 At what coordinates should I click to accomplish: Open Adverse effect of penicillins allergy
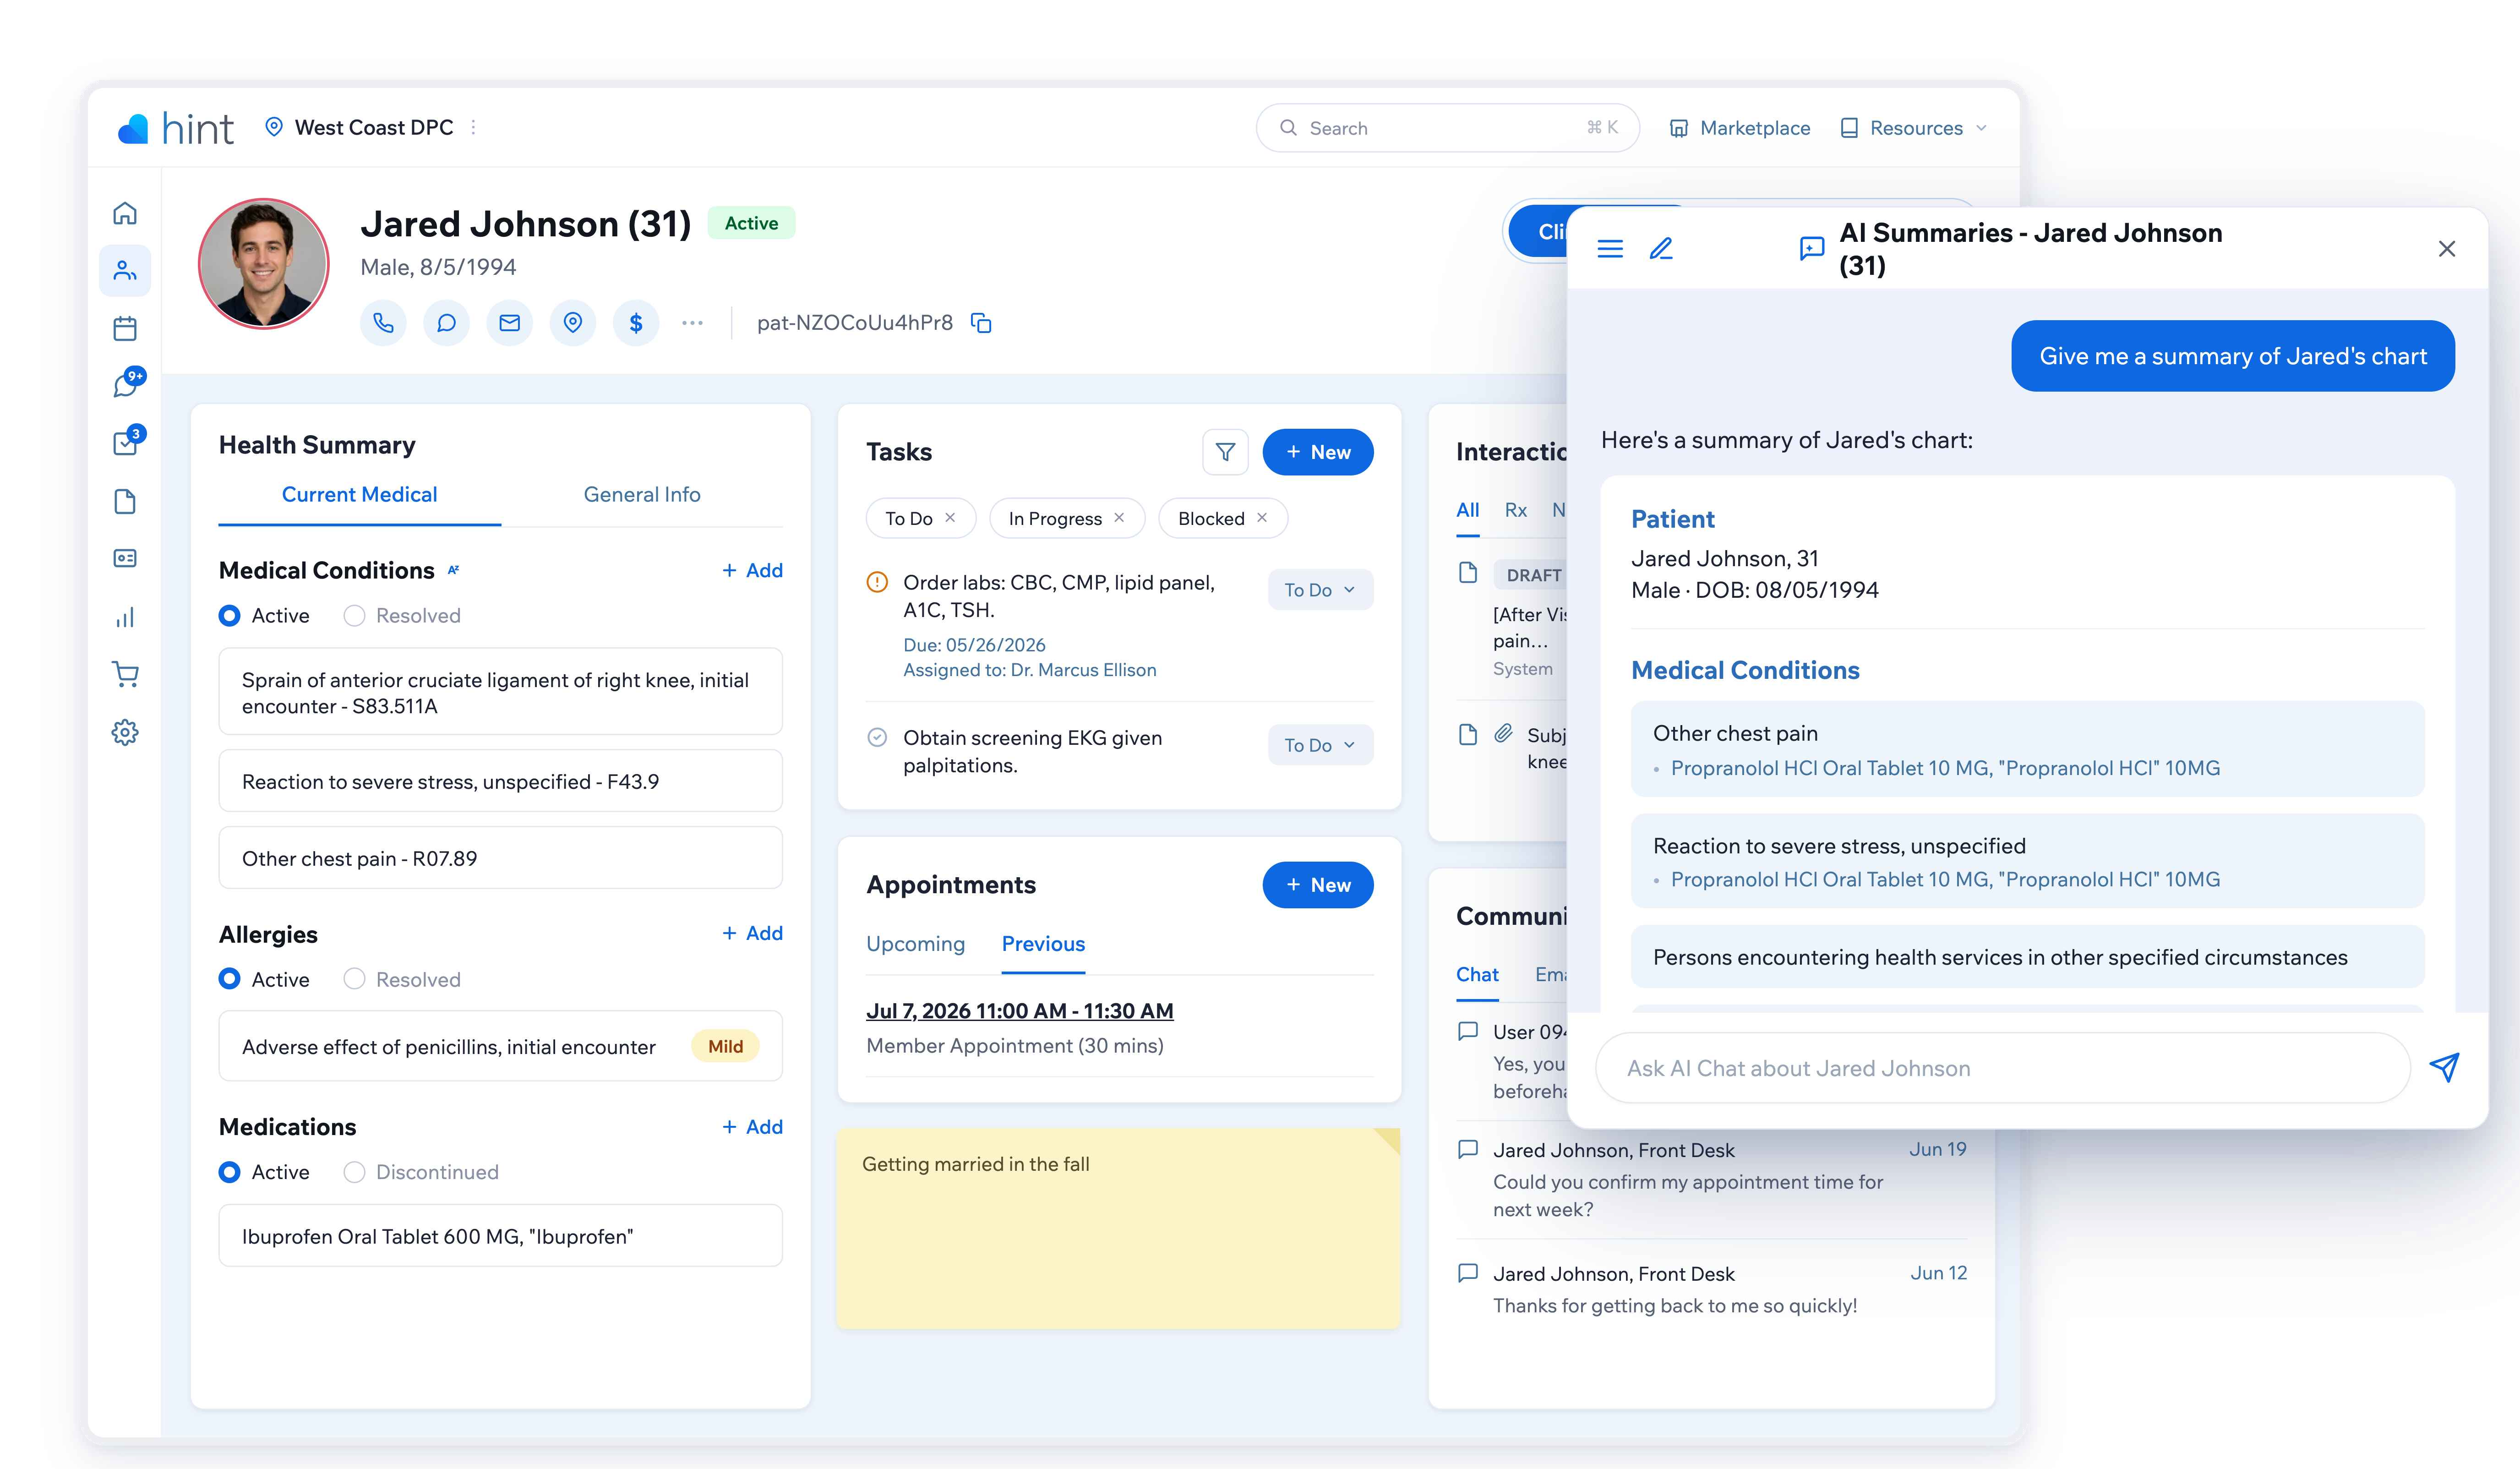pyautogui.click(x=500, y=1046)
